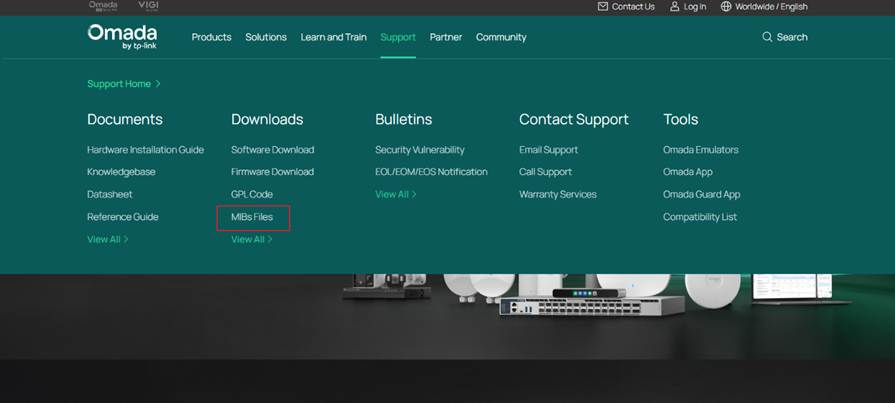Open the Solutions menu
This screenshot has width=895, height=403.
point(266,37)
